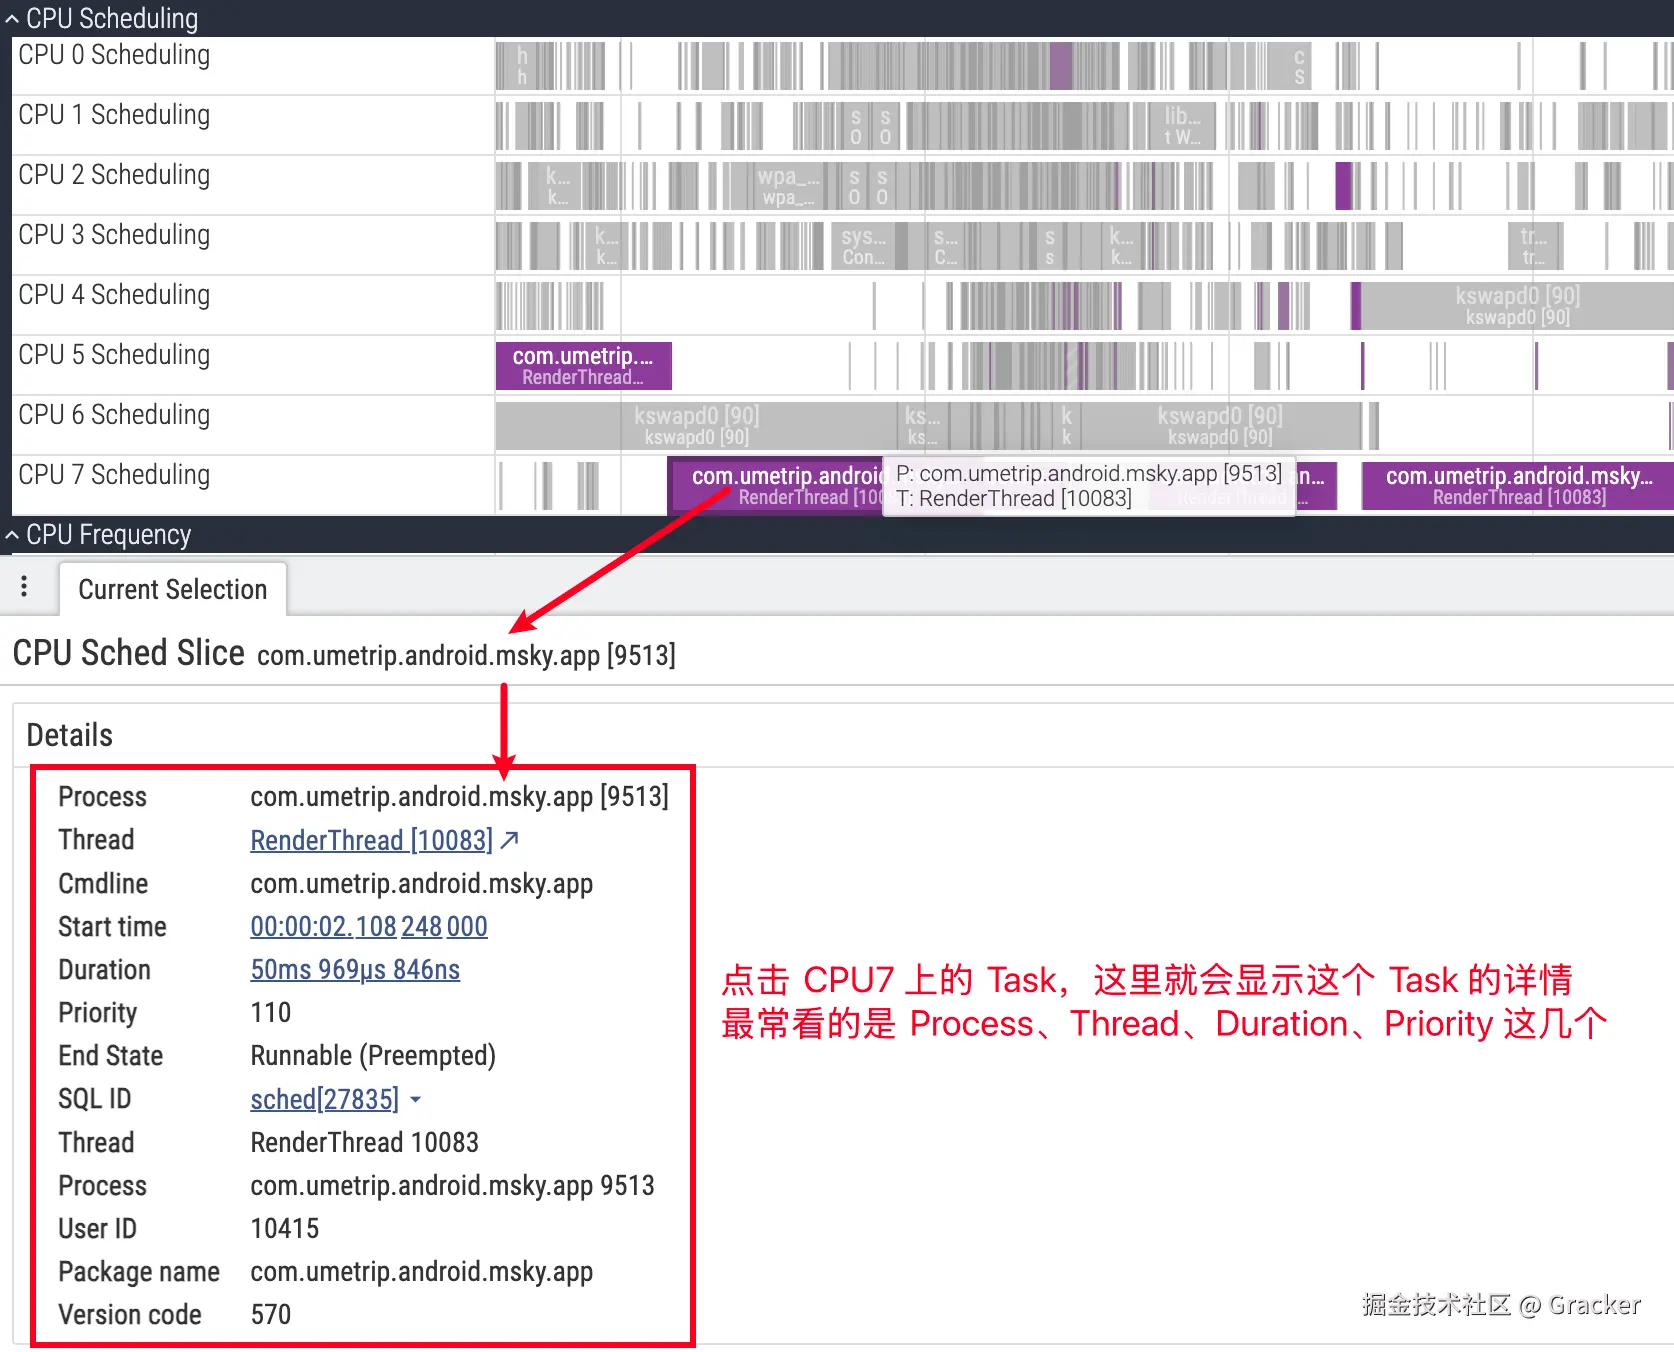Image resolution: width=1674 pixels, height=1352 pixels.
Task: Open the sched[27835] SQL ID link
Action: pos(324,1099)
